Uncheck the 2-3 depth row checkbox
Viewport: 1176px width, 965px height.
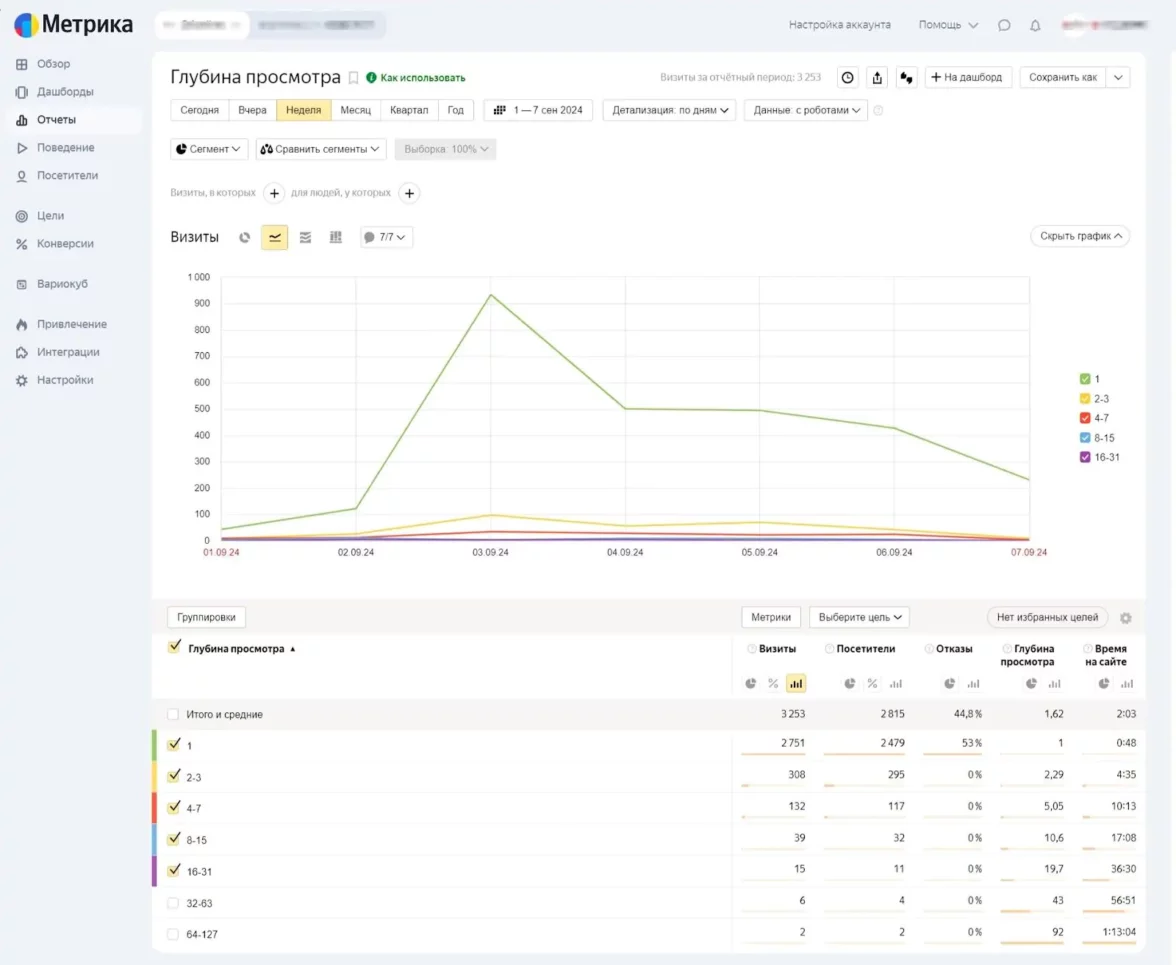[174, 776]
